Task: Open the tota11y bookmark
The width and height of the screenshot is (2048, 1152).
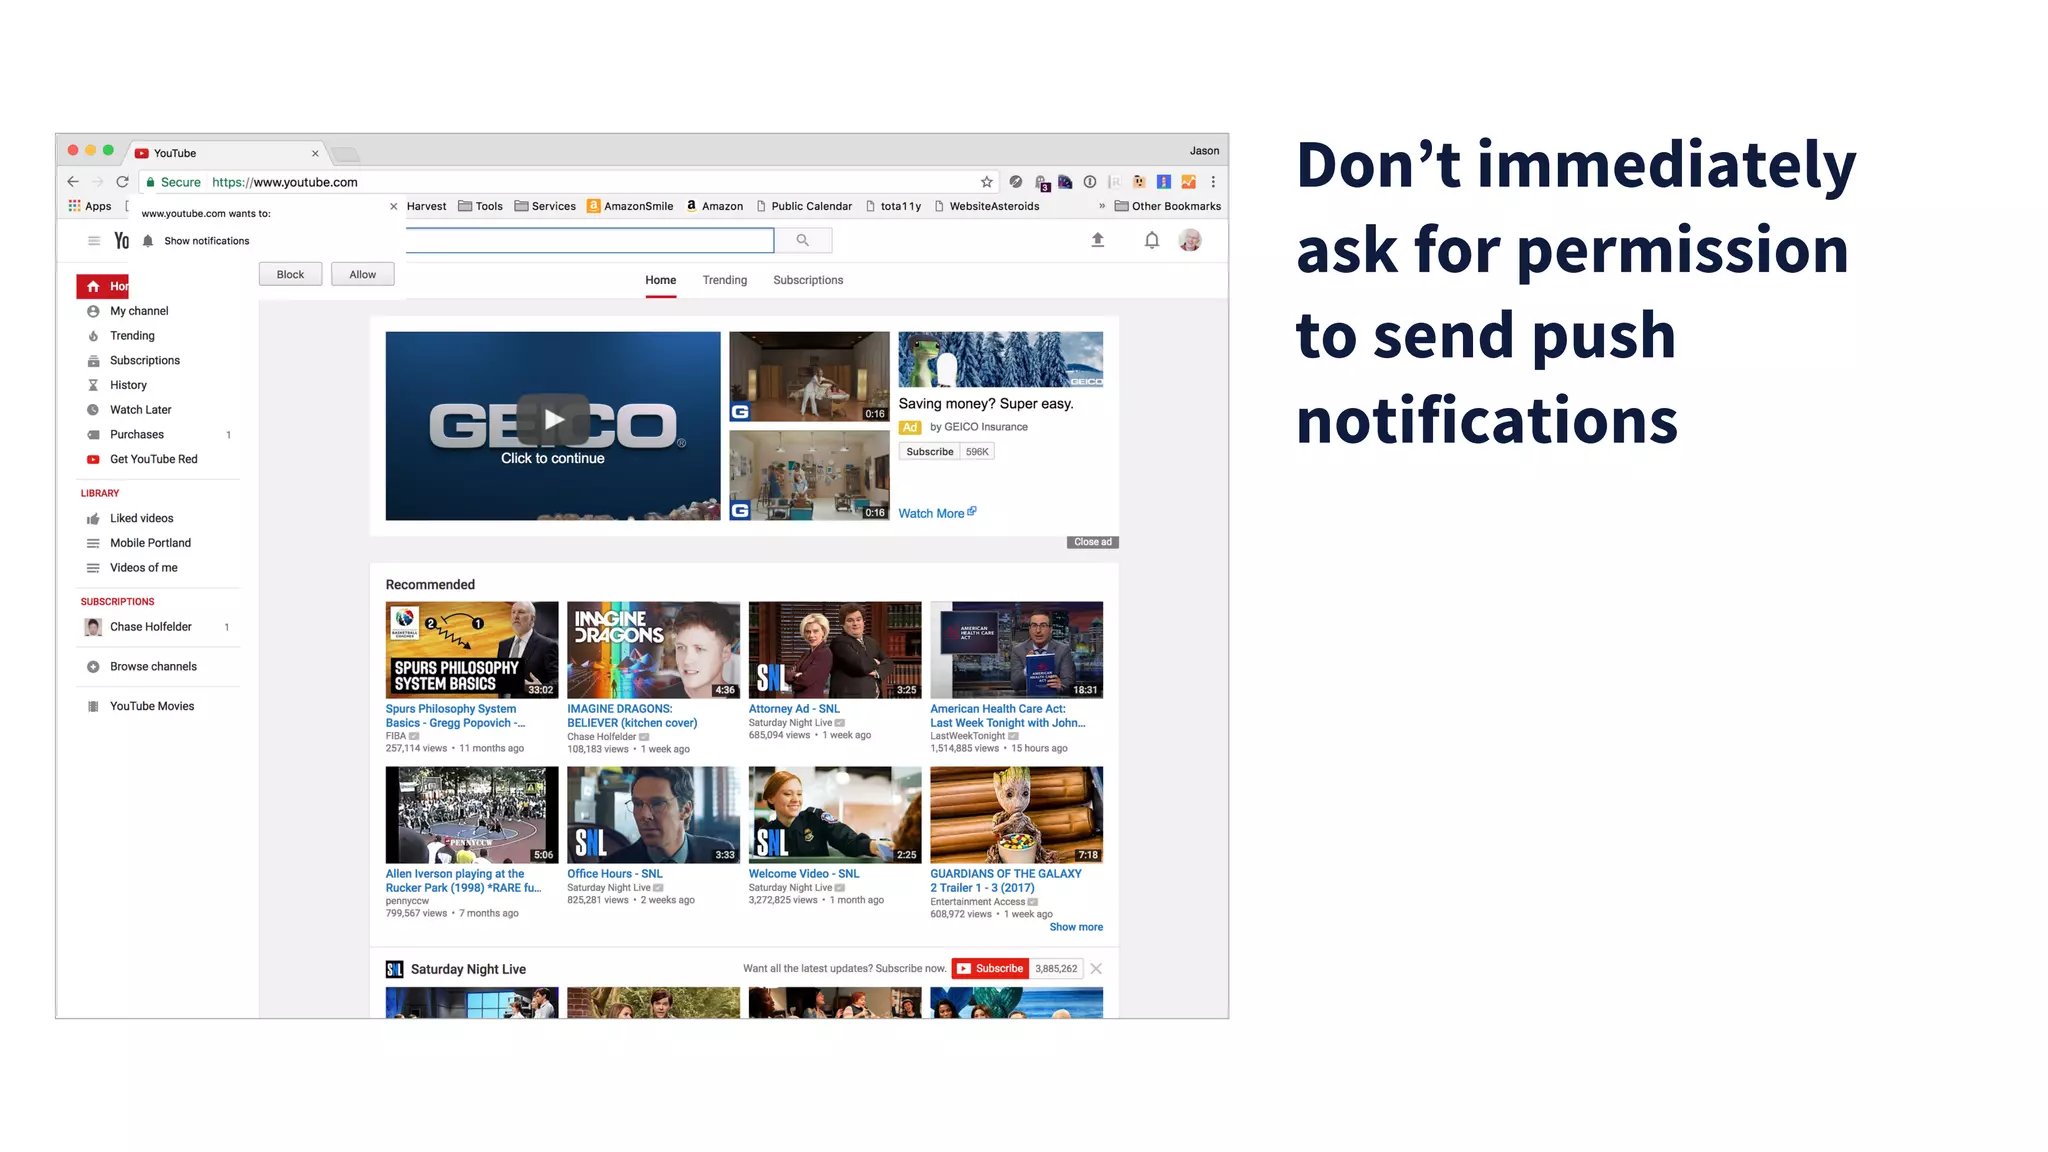Action: [x=894, y=206]
